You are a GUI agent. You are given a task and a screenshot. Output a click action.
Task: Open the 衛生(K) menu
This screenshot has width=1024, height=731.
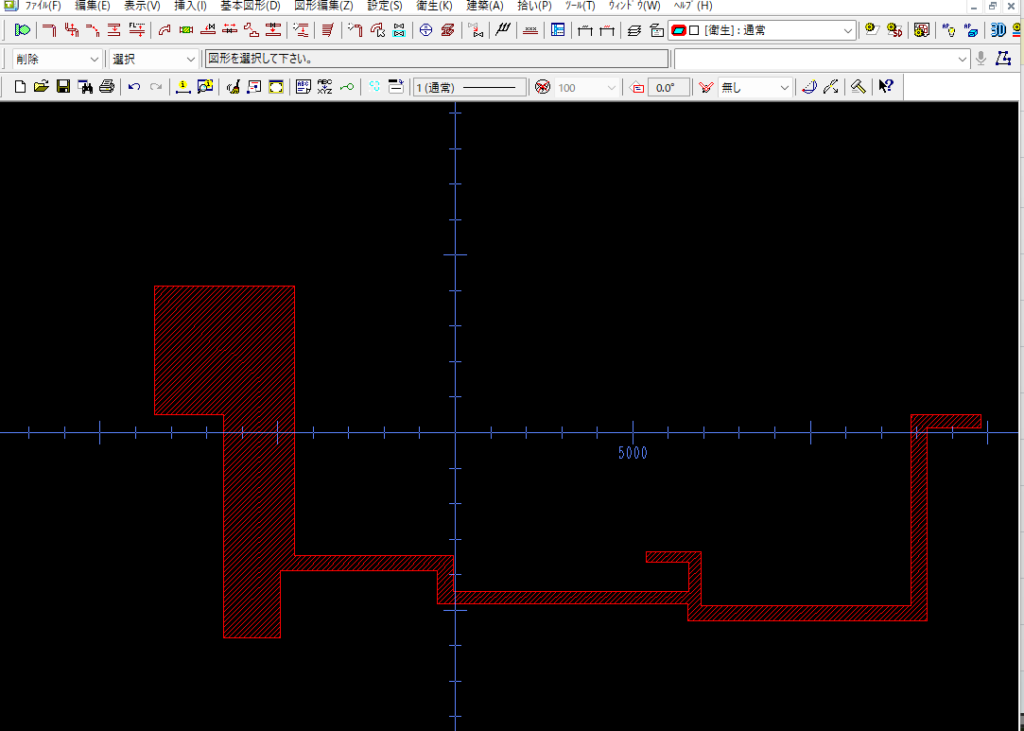[x=434, y=6]
